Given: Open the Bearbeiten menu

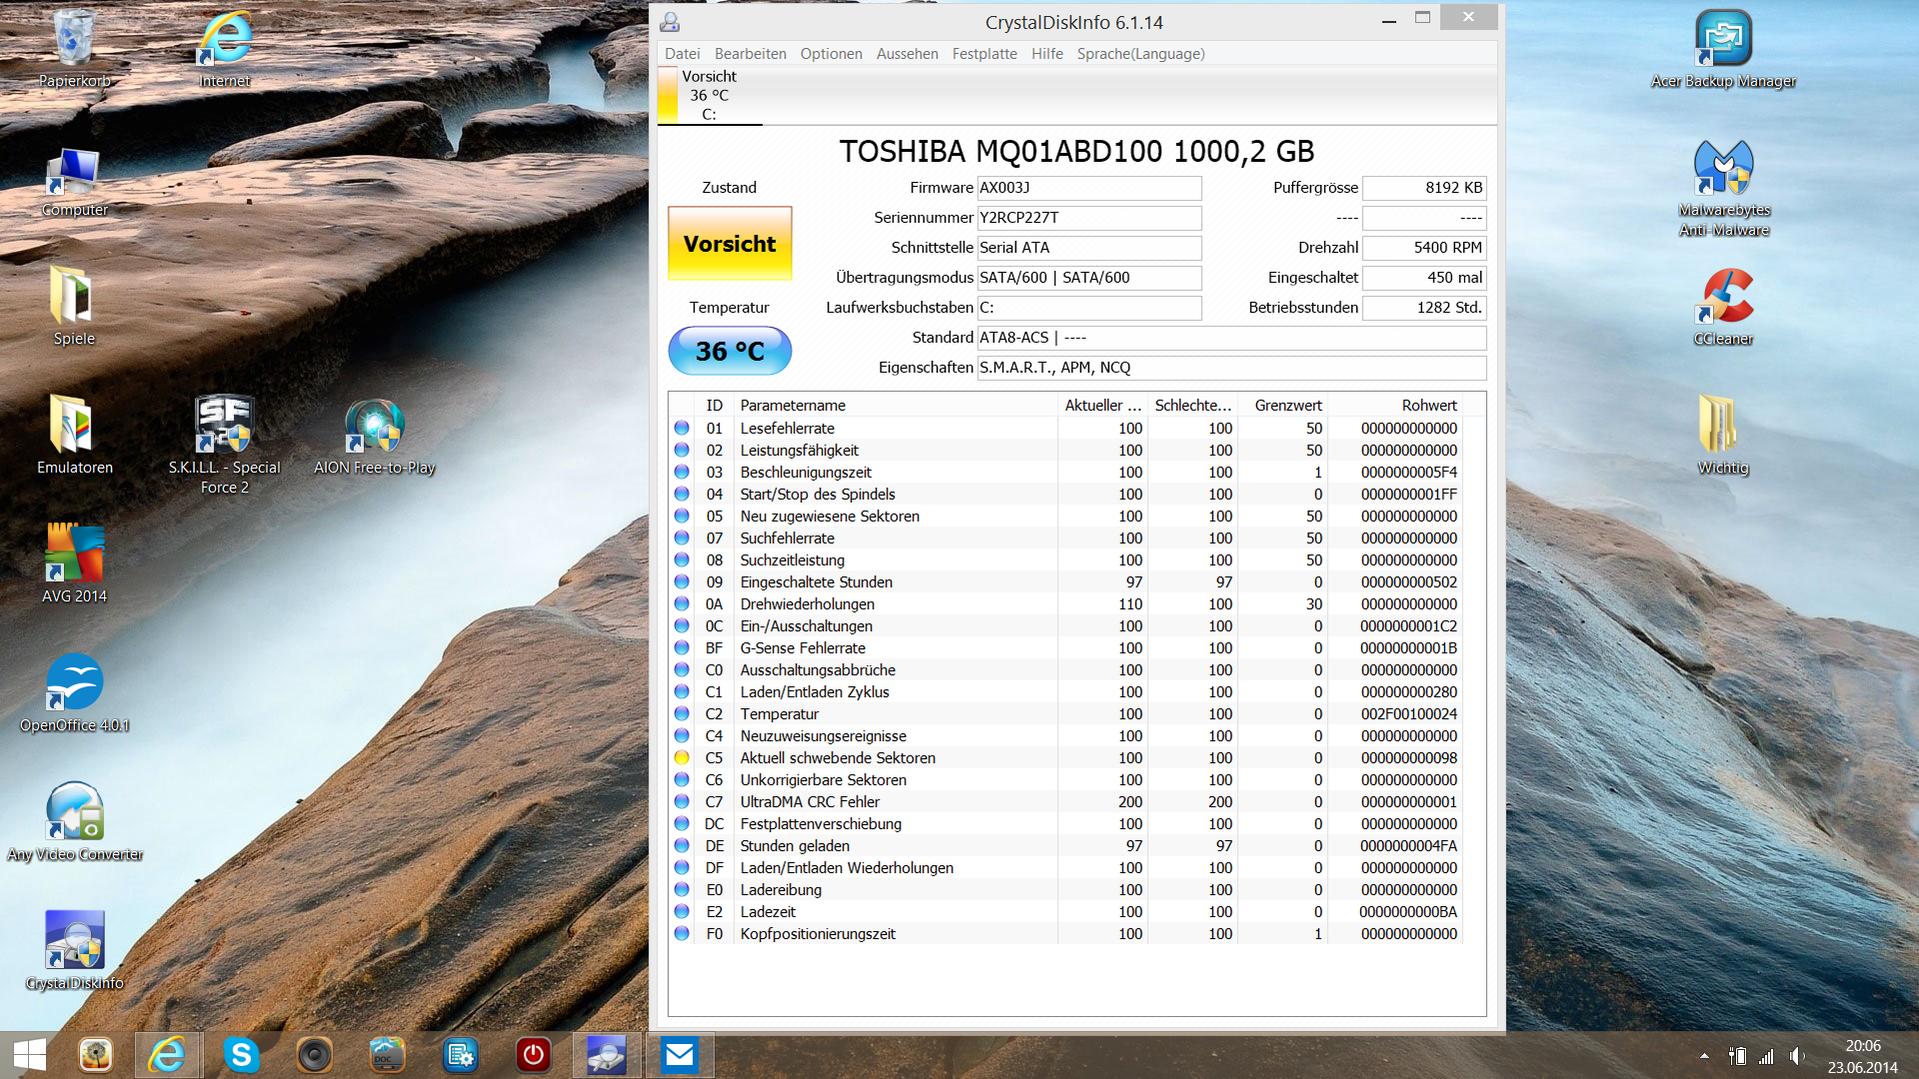Looking at the screenshot, I should tap(750, 54).
